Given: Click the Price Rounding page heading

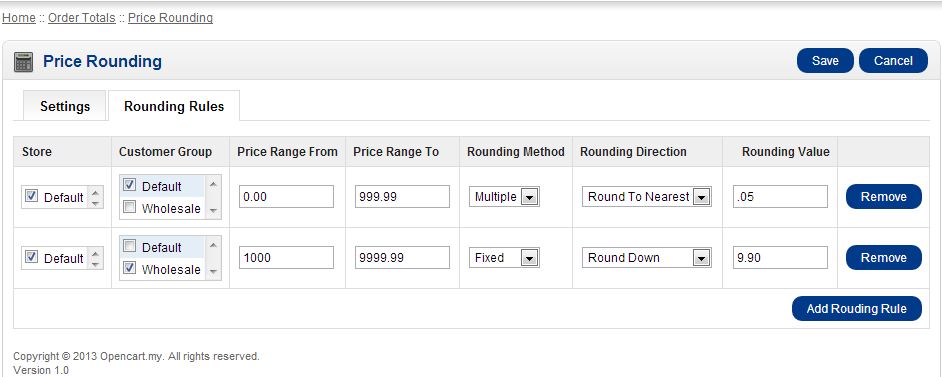Looking at the screenshot, I should [102, 61].
